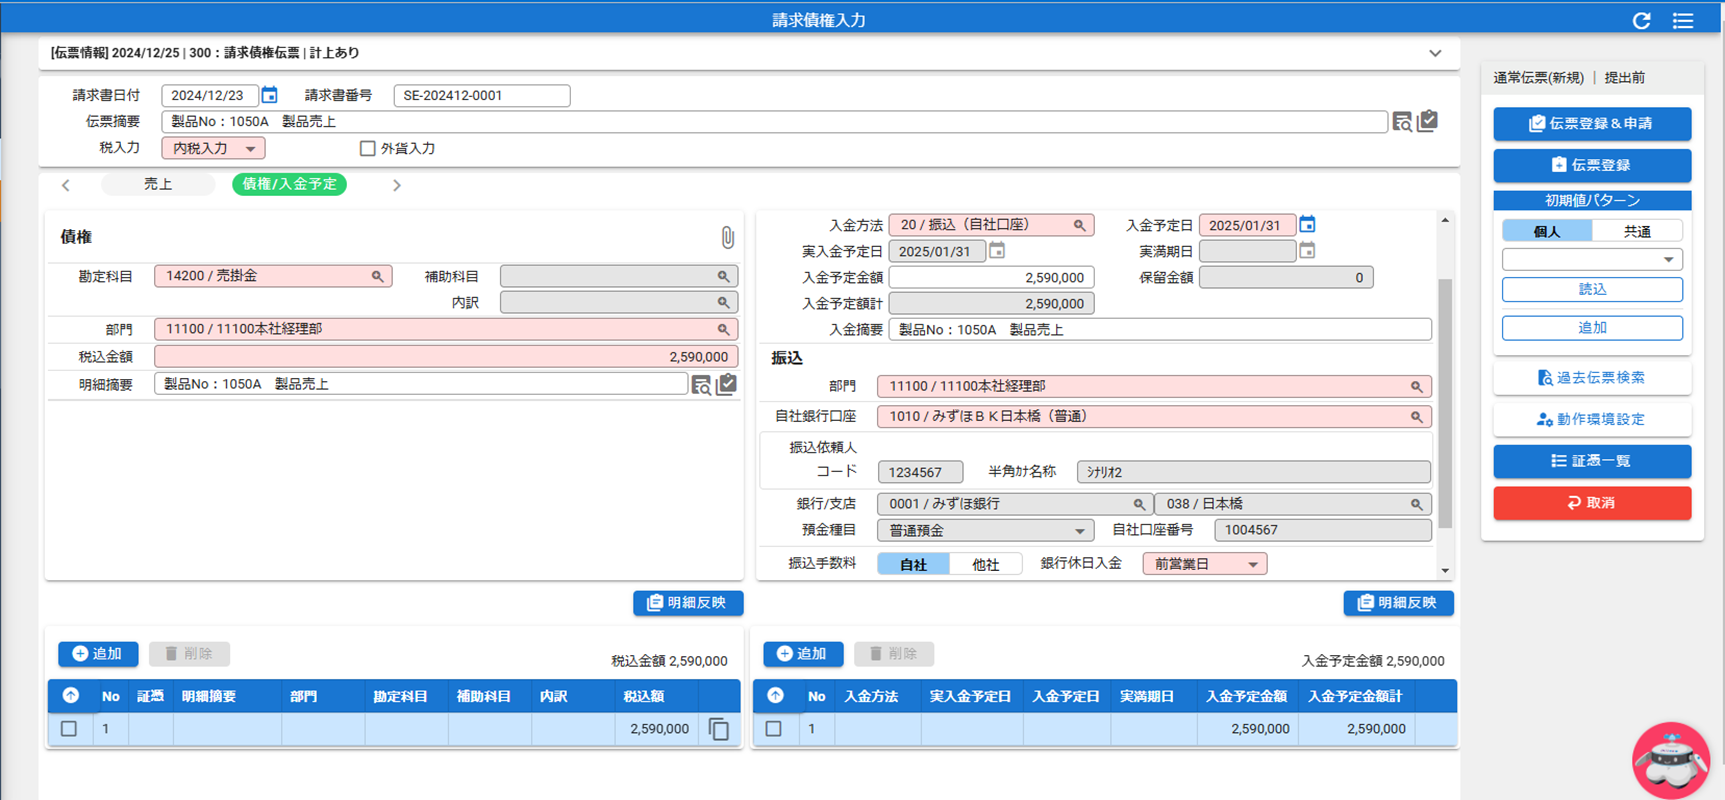Click the up-arrow icon in 債権 table header
1725x800 pixels.
[71, 695]
